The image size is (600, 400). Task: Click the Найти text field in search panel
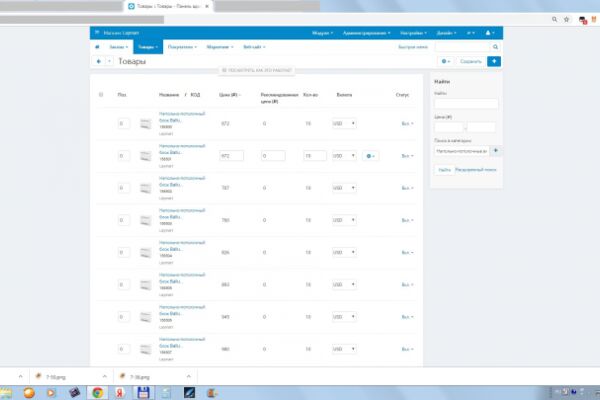point(466,104)
